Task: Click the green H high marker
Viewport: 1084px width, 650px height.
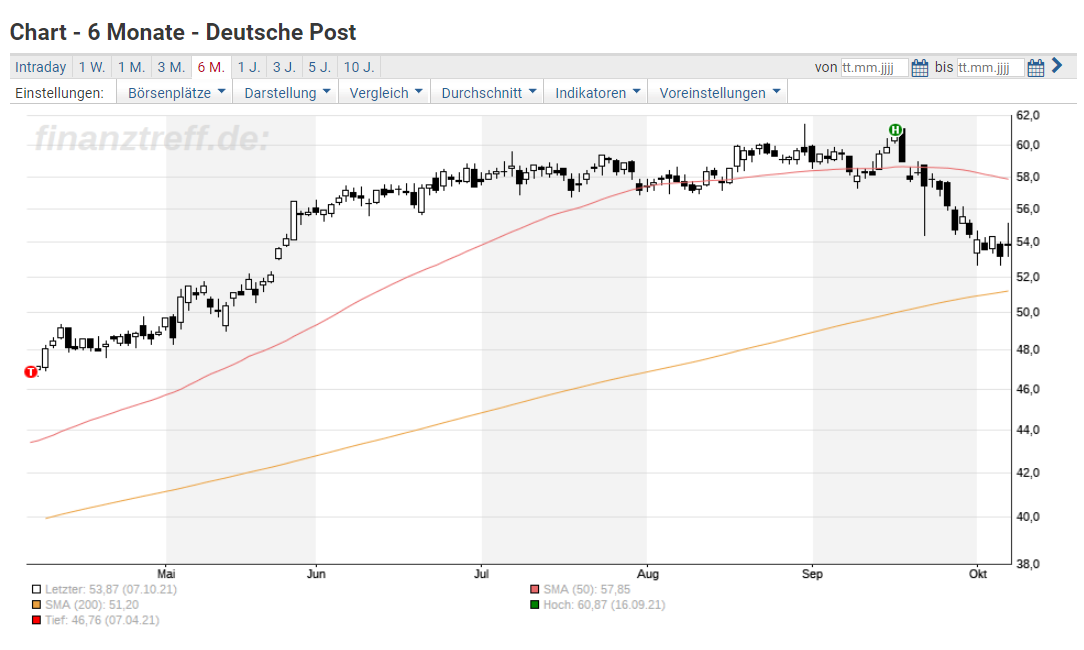Action: [x=895, y=130]
